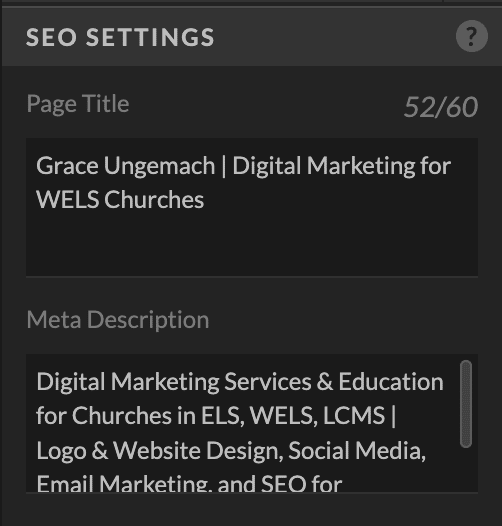Place cursor on 'Logo & Website Design' text
Viewport: 502px width, 526px height.
158,451
